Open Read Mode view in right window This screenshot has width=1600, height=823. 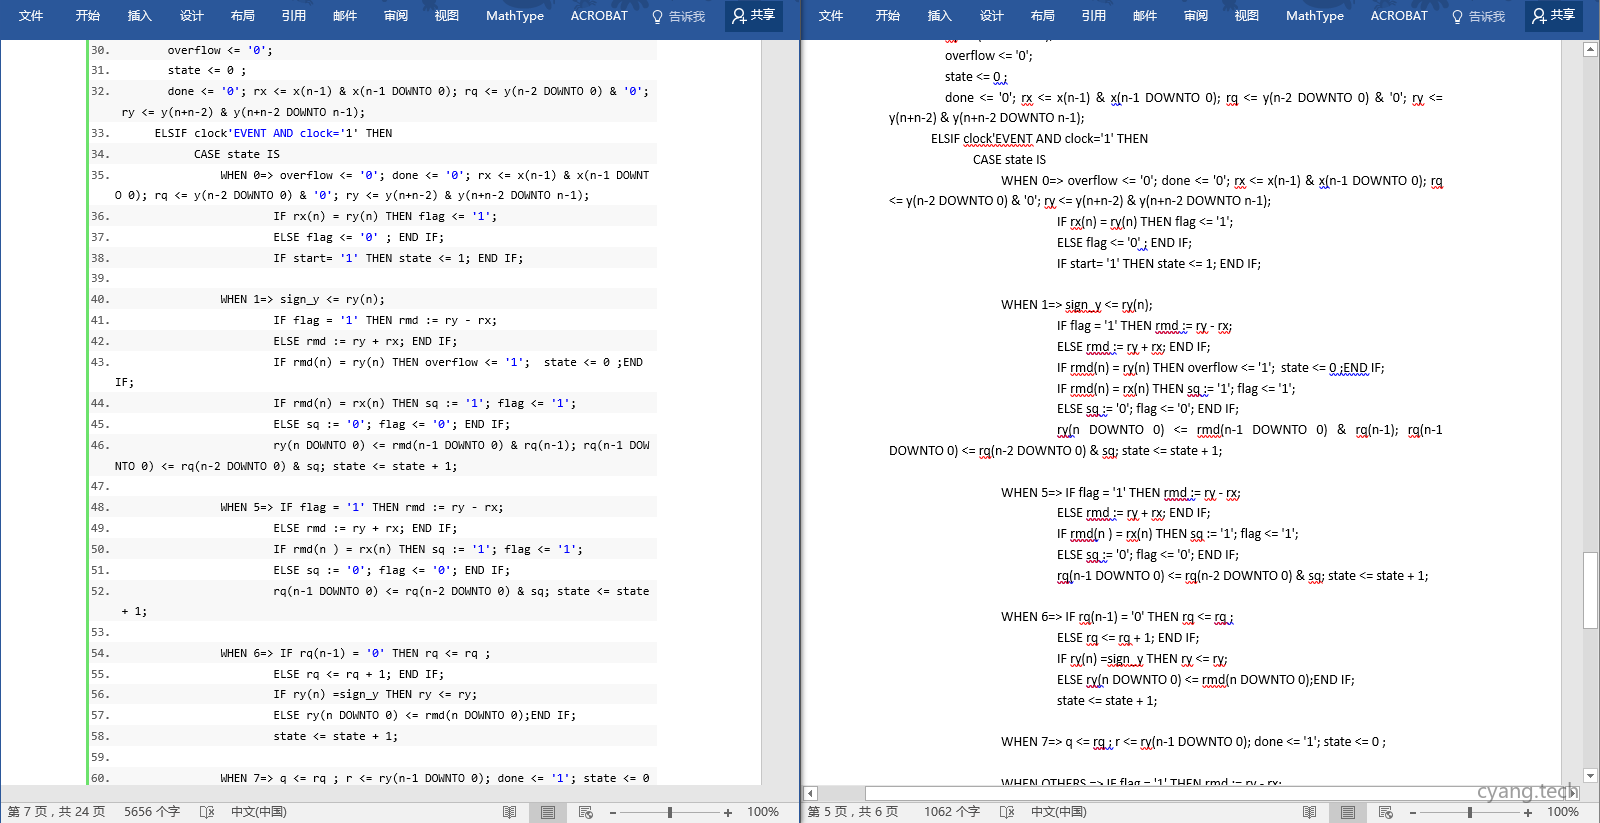pos(1309,812)
